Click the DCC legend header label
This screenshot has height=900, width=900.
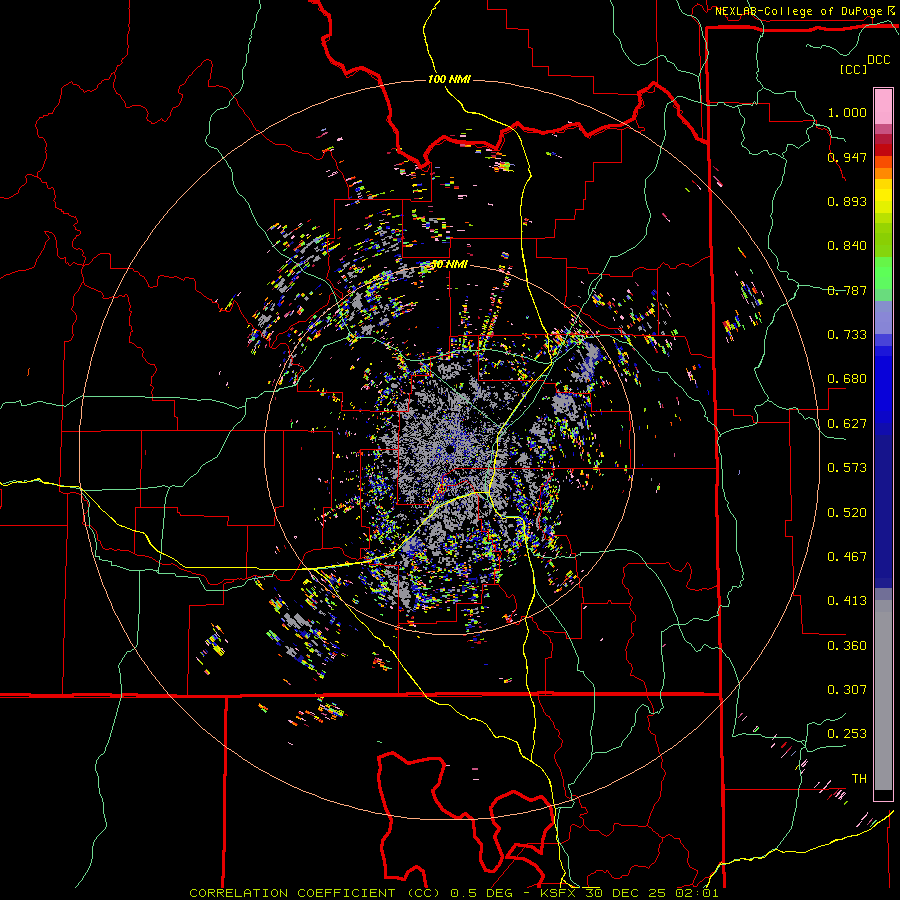[x=878, y=60]
